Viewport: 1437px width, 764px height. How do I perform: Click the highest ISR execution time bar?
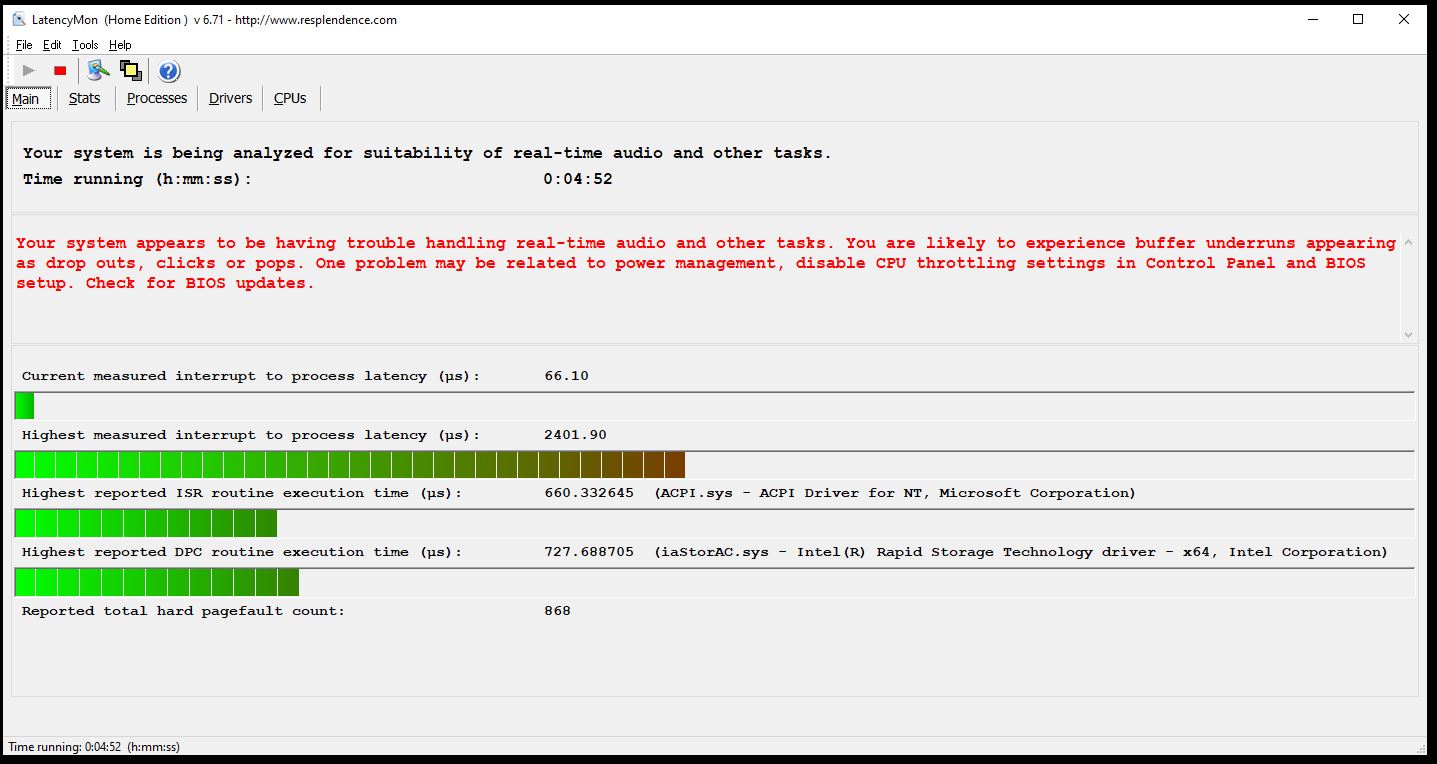tap(714, 523)
